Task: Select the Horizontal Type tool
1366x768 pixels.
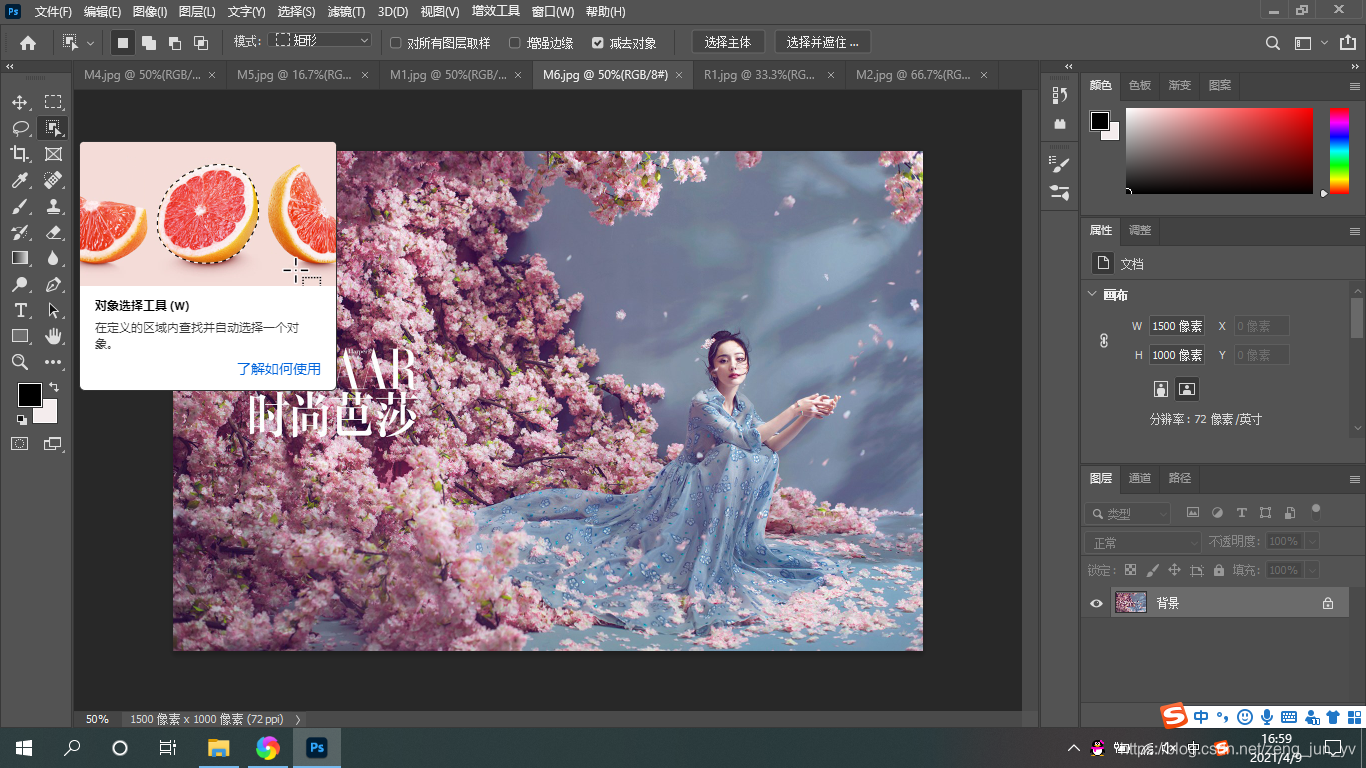Action: point(18,310)
